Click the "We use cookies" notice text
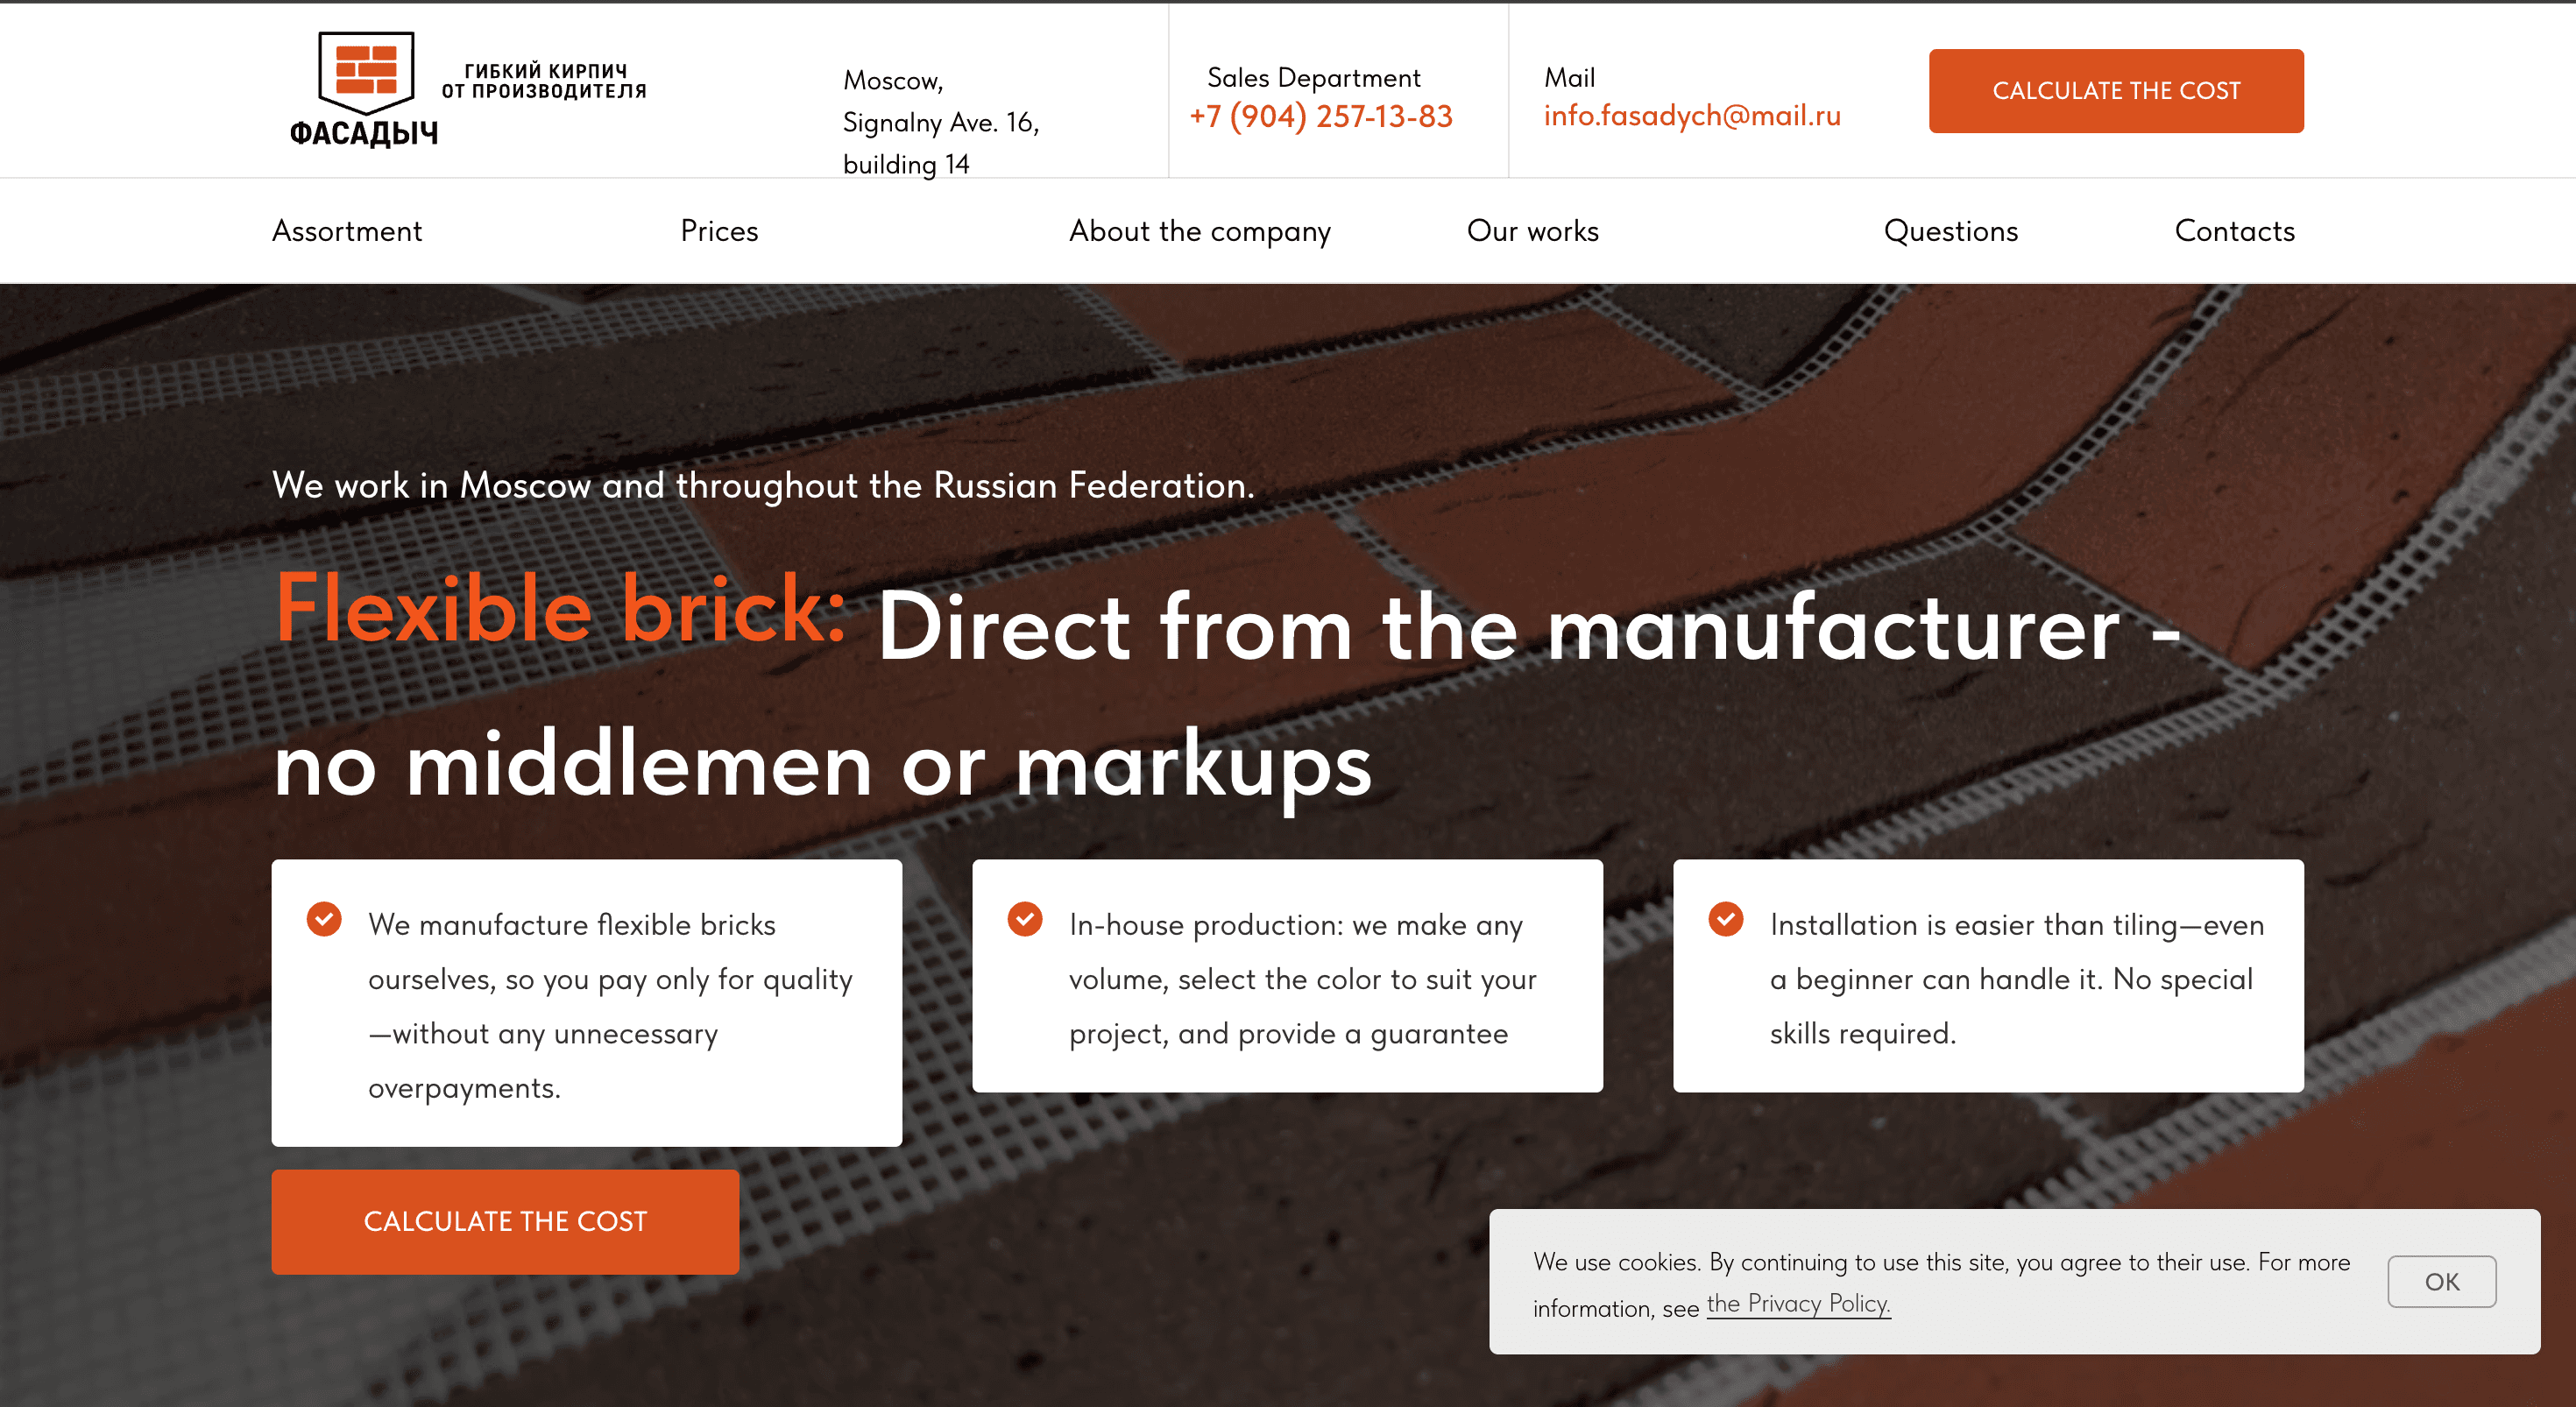The height and width of the screenshot is (1407, 2576). point(1940,1284)
